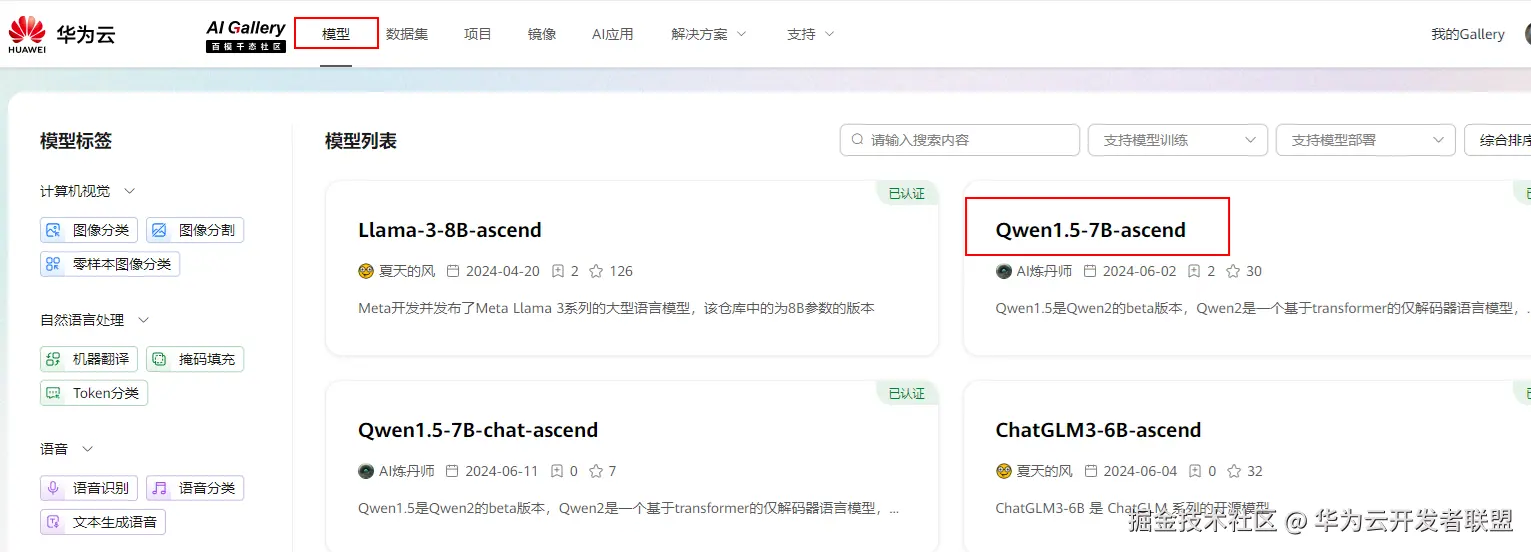Click the search magnifier icon
This screenshot has height=552, width=1531.
click(x=857, y=140)
